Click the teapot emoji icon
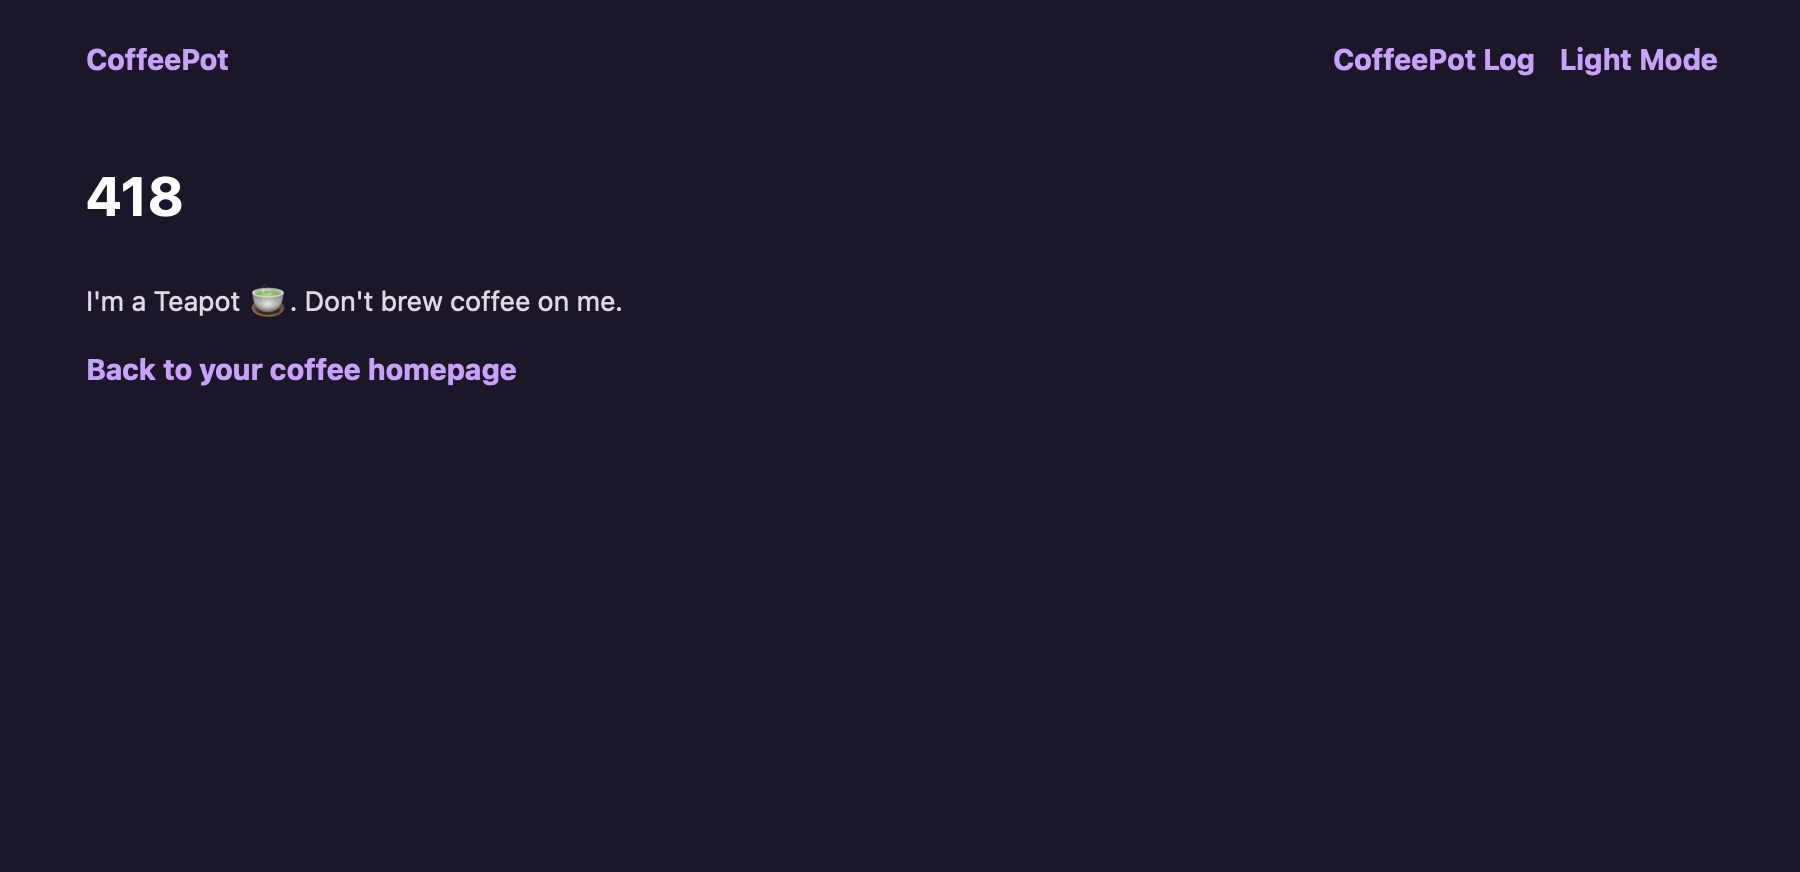Viewport: 1800px width, 872px height. (x=267, y=301)
